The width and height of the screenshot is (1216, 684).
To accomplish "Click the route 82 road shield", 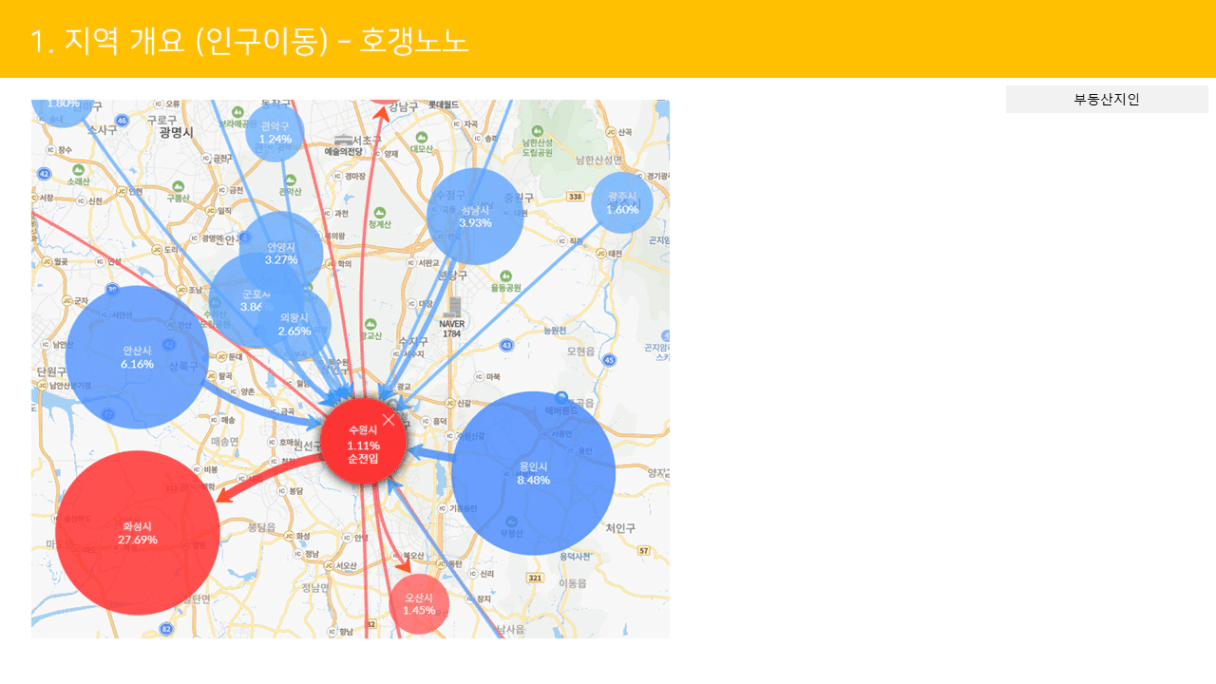I will [166, 629].
